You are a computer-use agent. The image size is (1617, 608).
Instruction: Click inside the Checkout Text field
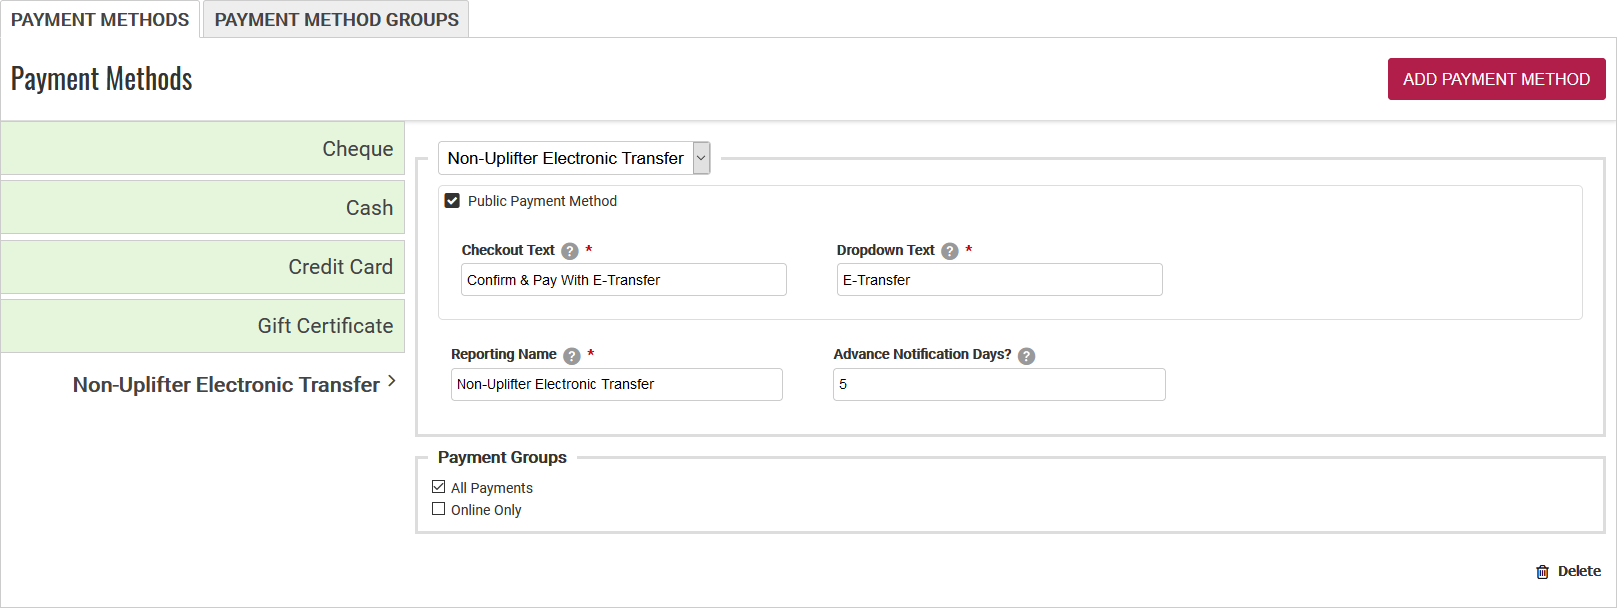[x=623, y=280]
